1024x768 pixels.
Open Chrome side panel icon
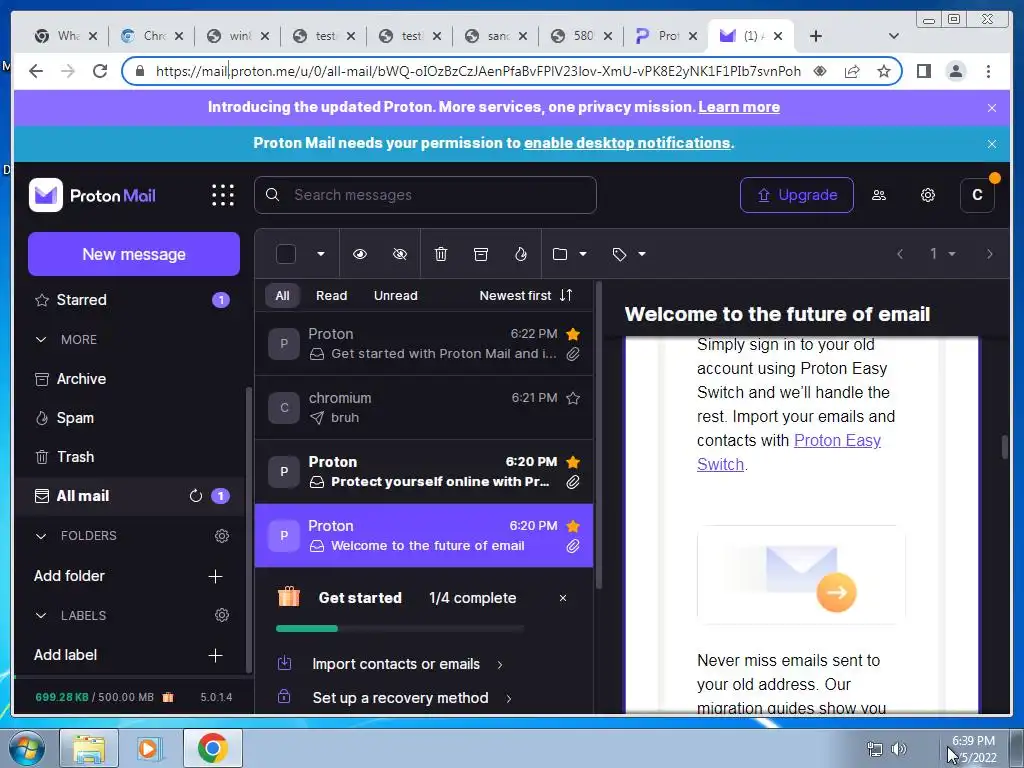tap(923, 71)
